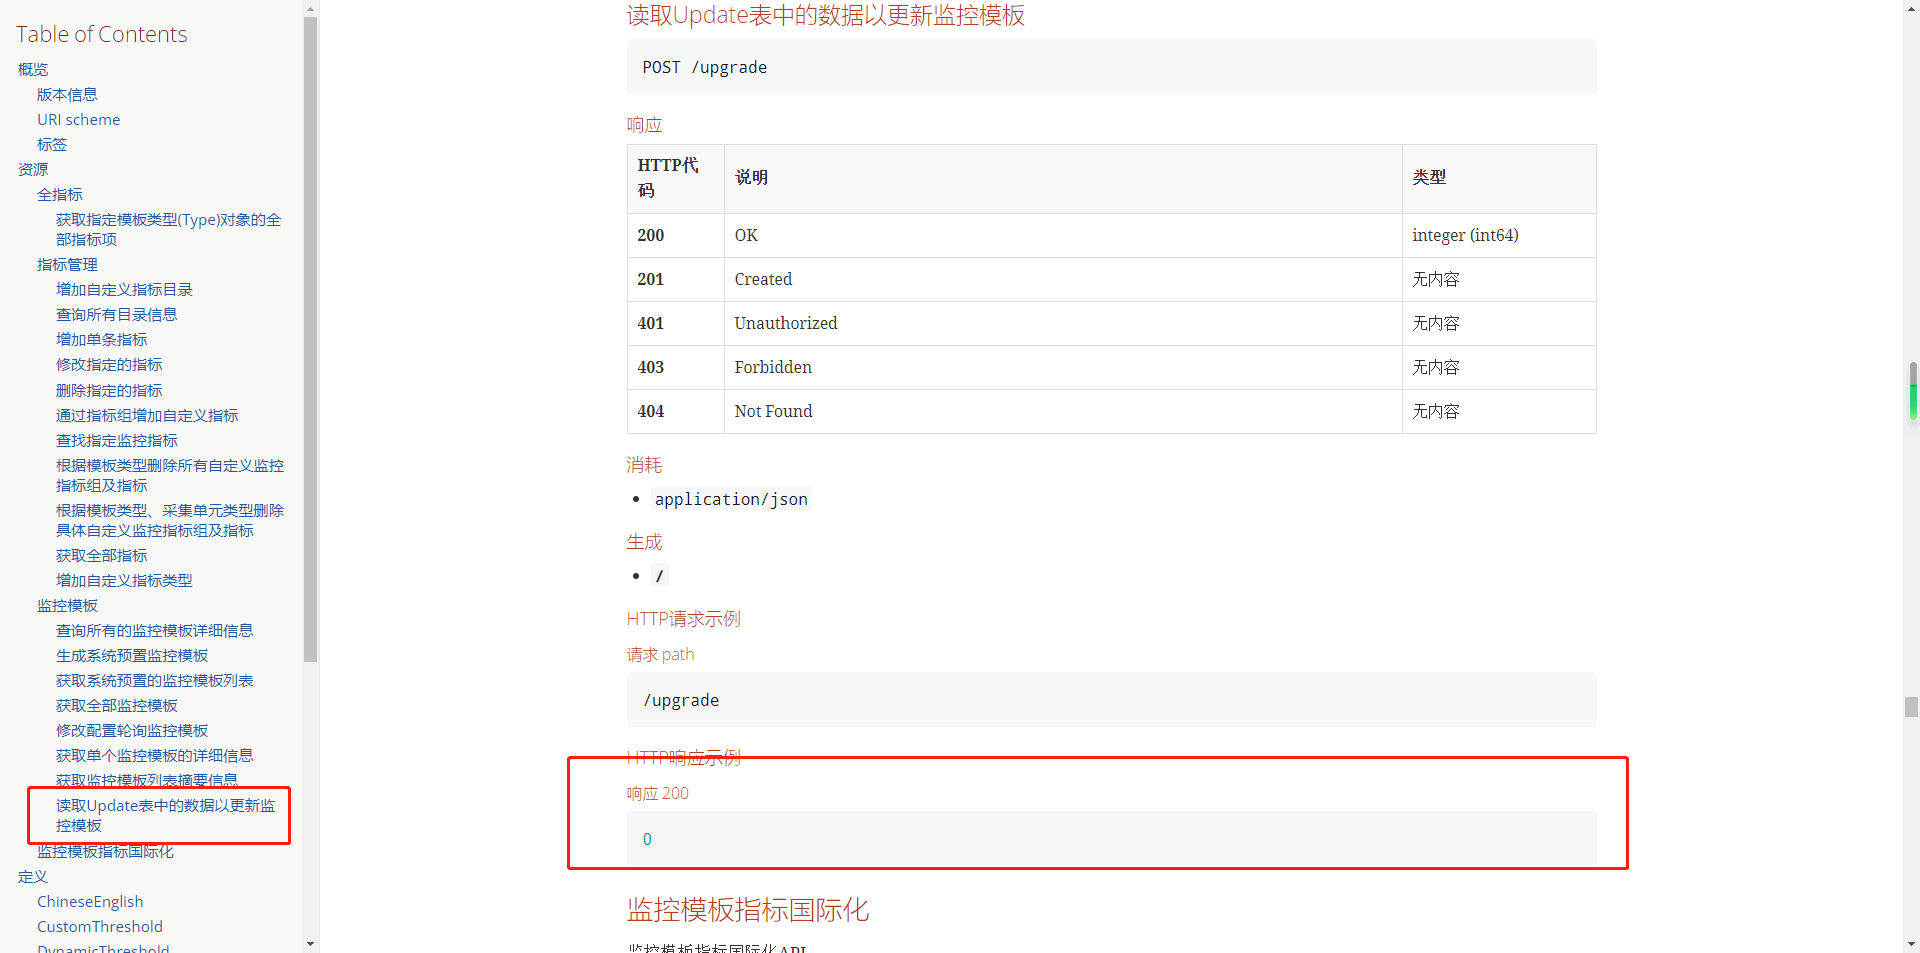
Task: Open 根据模板类型、采集单元类型删除具体自定义监控指标组及指标 link
Action: (x=170, y=520)
